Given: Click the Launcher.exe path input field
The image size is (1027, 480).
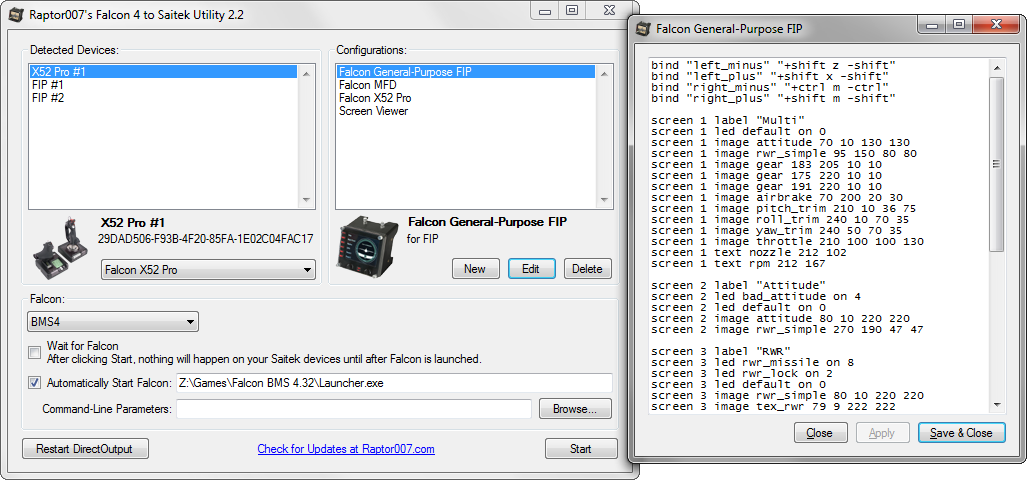Looking at the screenshot, I should tap(394, 383).
